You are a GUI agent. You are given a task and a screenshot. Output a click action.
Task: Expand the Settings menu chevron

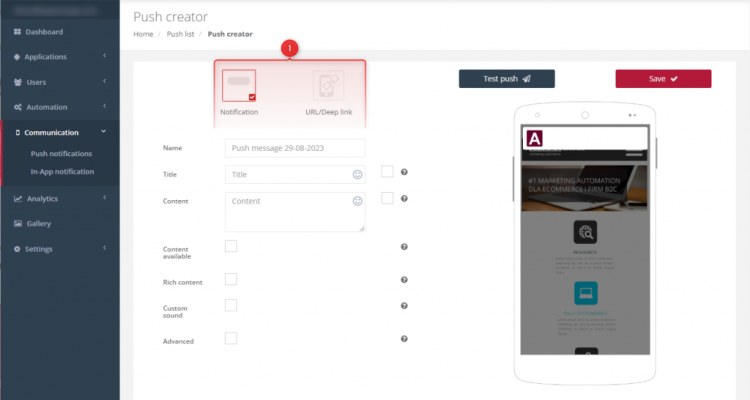pyautogui.click(x=104, y=248)
